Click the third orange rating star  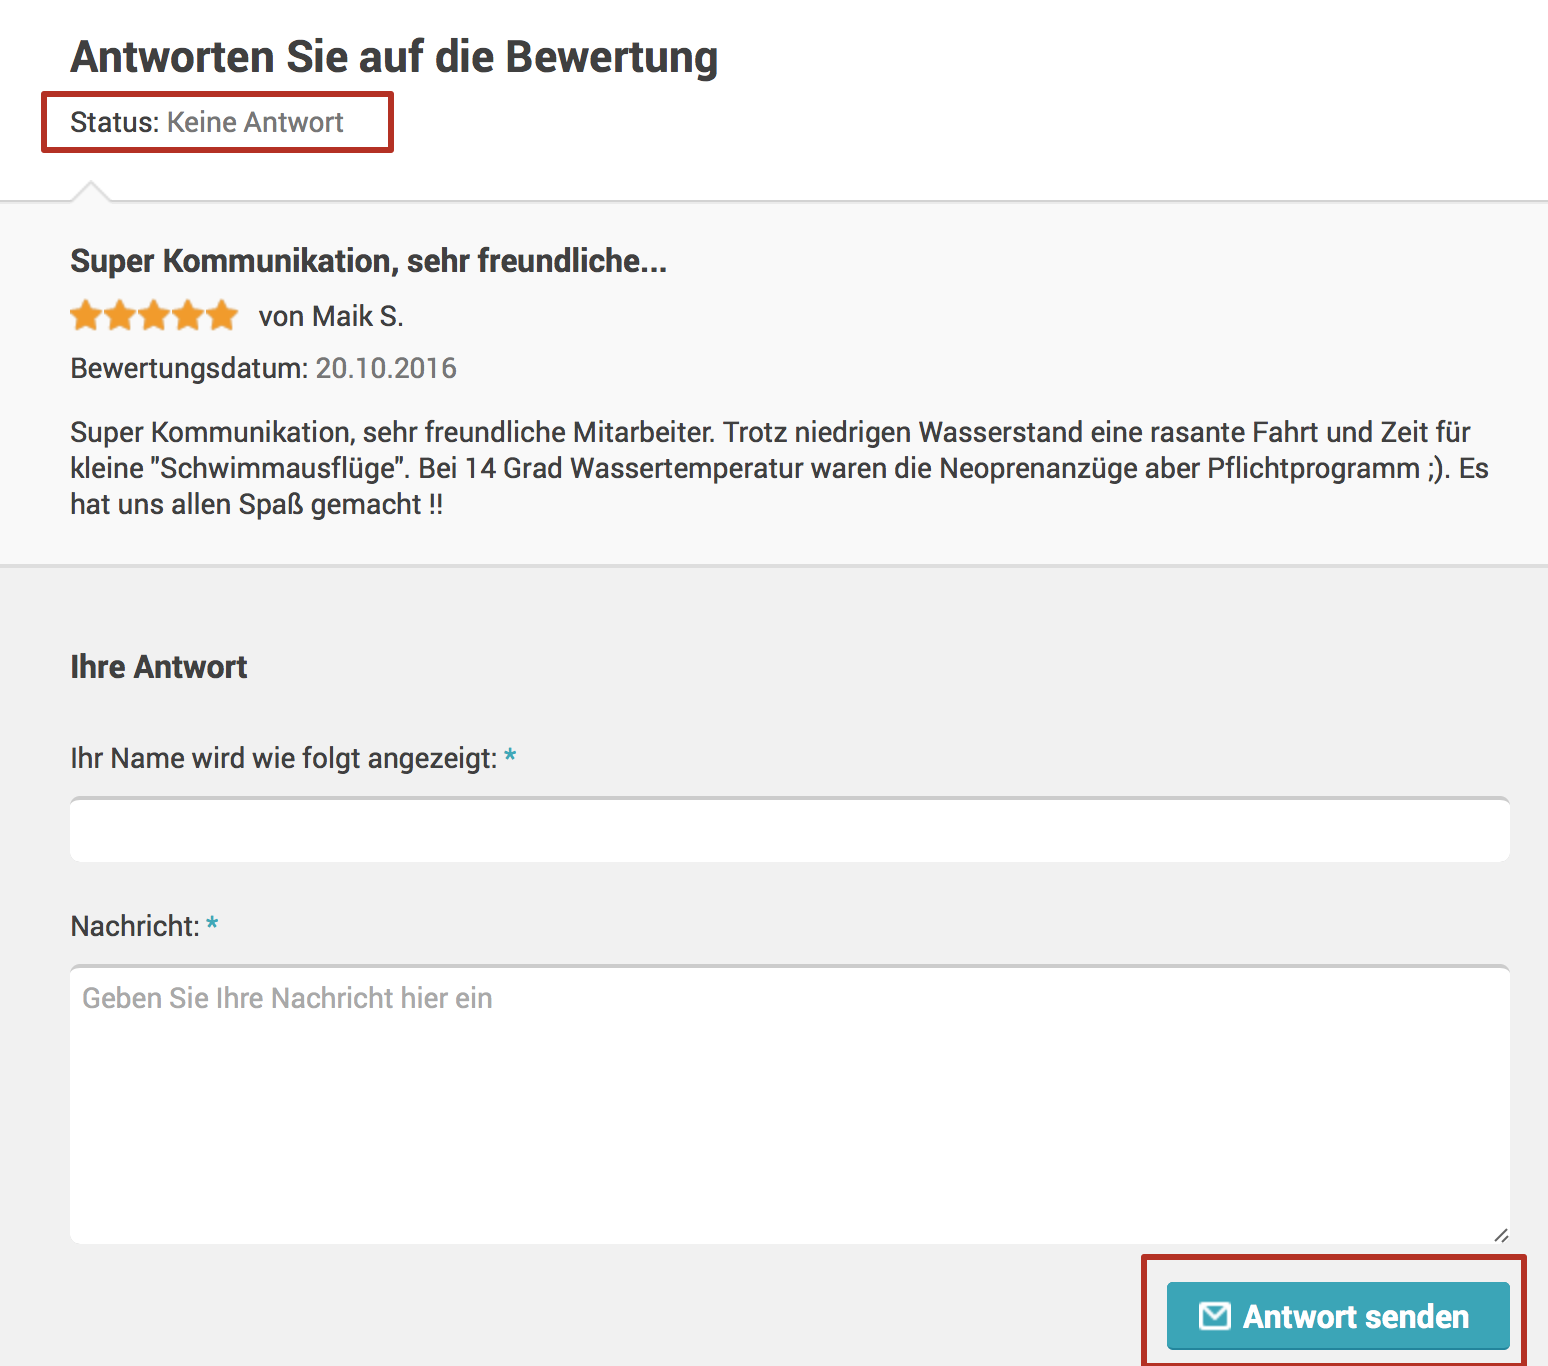click(154, 316)
